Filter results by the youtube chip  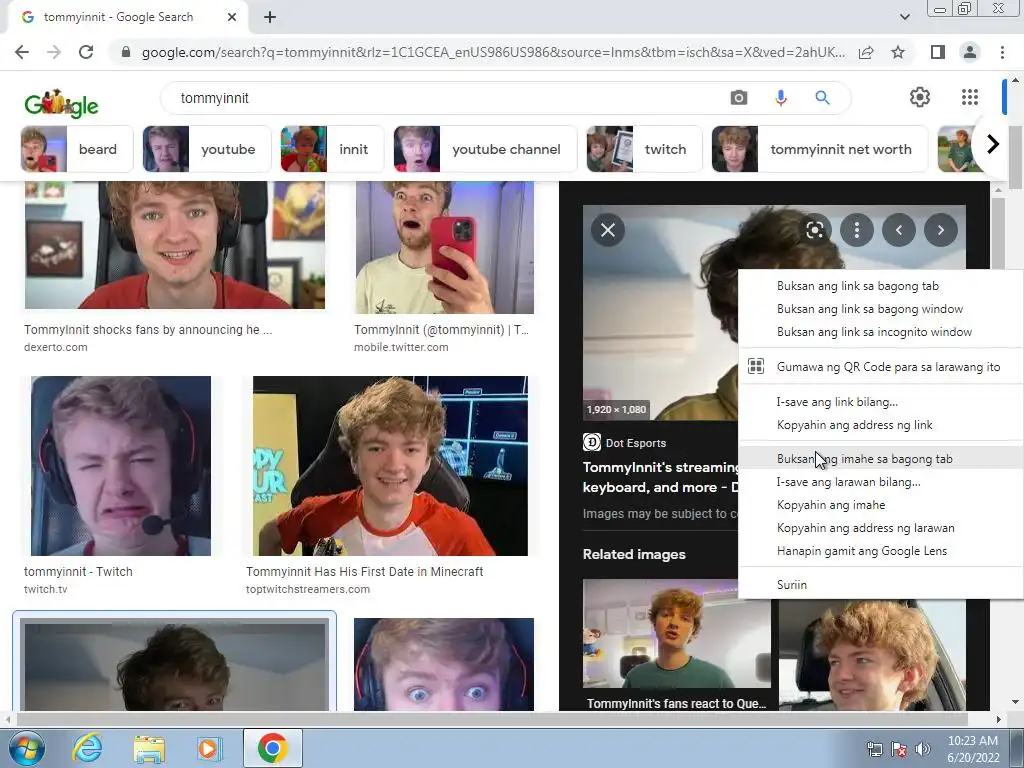click(206, 149)
